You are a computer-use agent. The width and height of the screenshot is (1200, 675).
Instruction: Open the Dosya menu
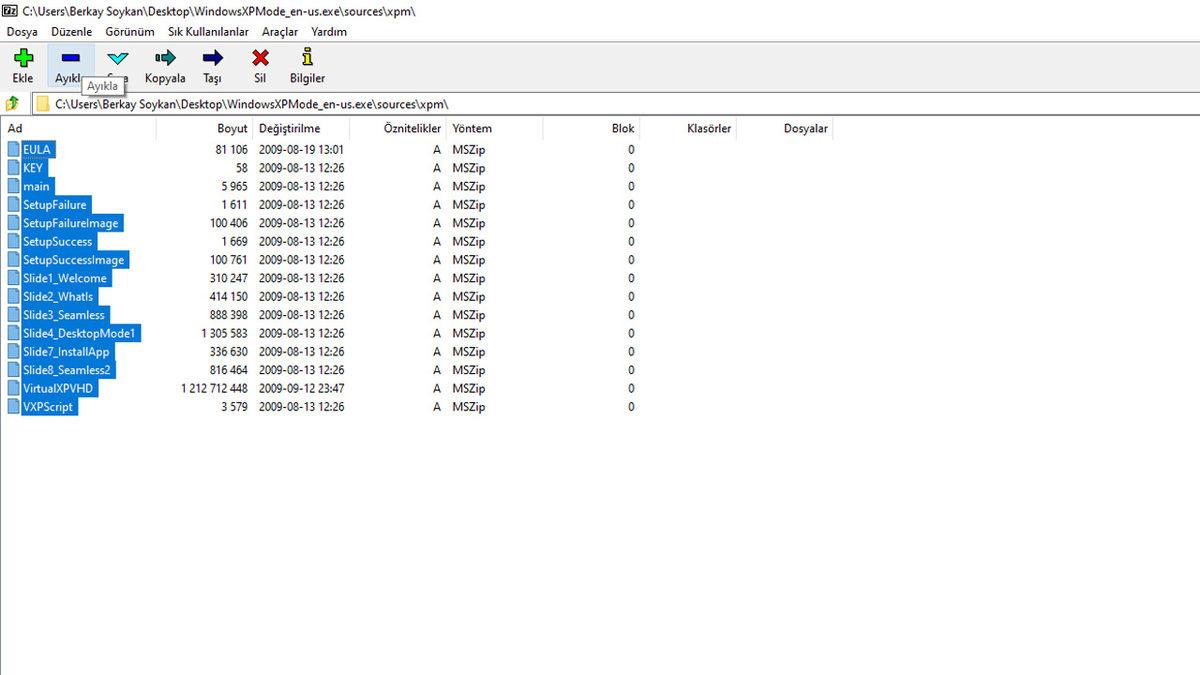pyautogui.click(x=22, y=32)
